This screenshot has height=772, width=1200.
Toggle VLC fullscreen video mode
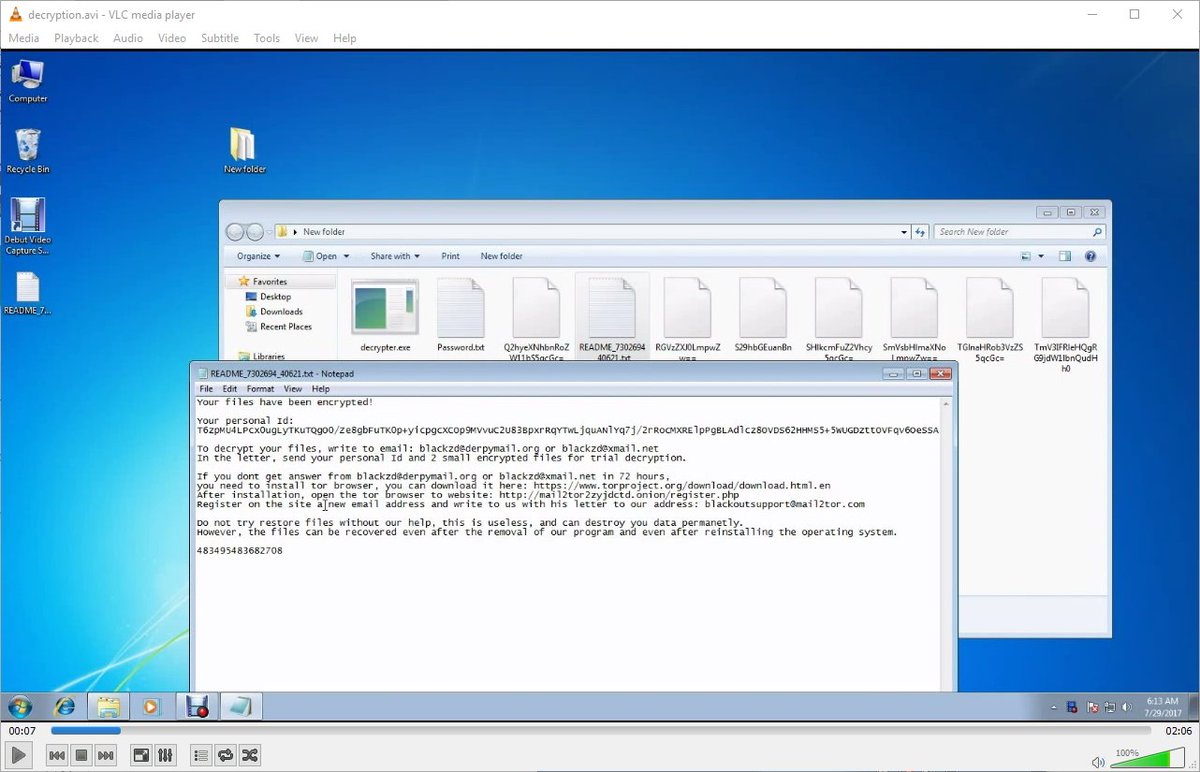[142, 755]
